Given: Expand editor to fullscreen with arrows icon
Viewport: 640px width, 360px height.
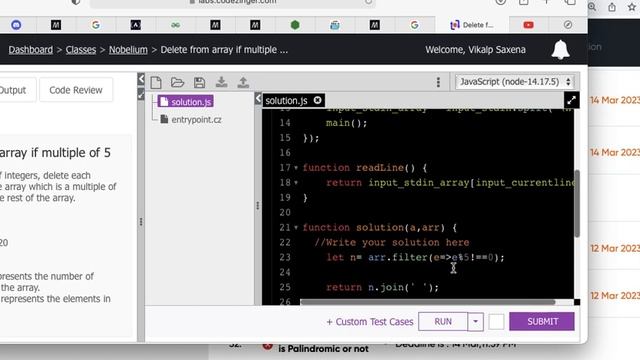Looking at the screenshot, I should [x=571, y=100].
